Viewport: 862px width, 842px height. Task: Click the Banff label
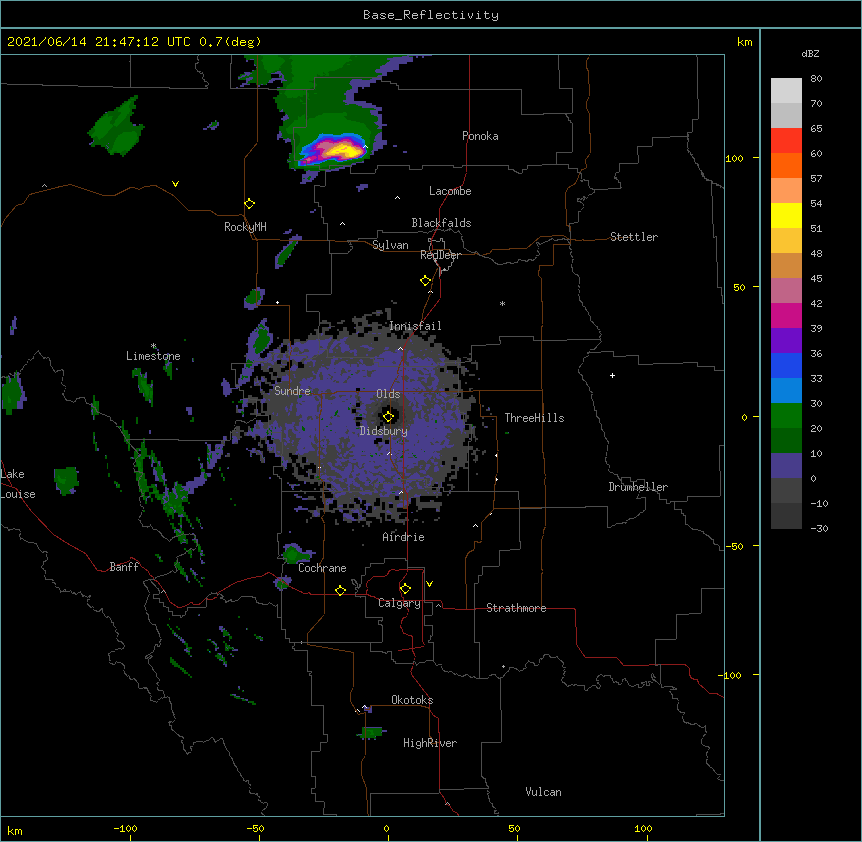(x=124, y=567)
